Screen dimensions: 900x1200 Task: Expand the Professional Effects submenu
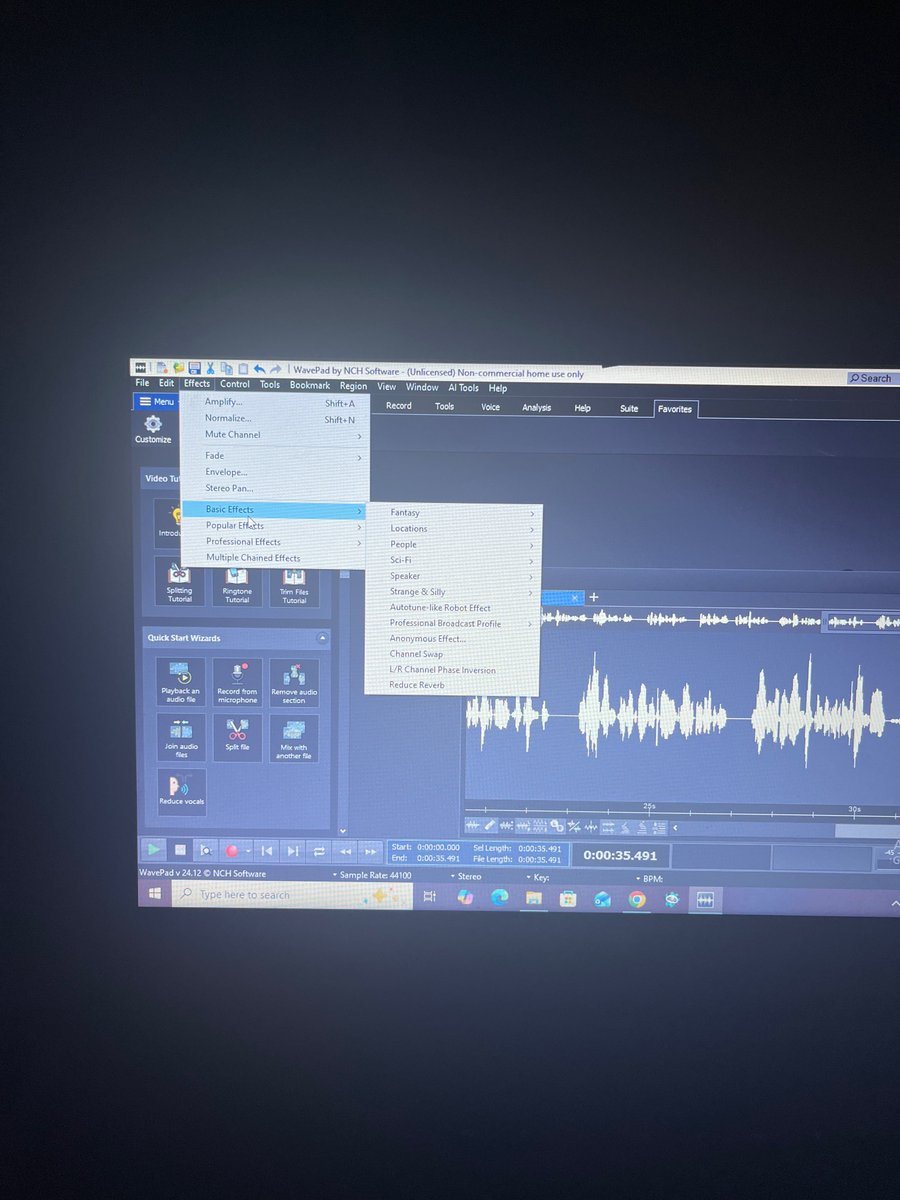click(275, 542)
